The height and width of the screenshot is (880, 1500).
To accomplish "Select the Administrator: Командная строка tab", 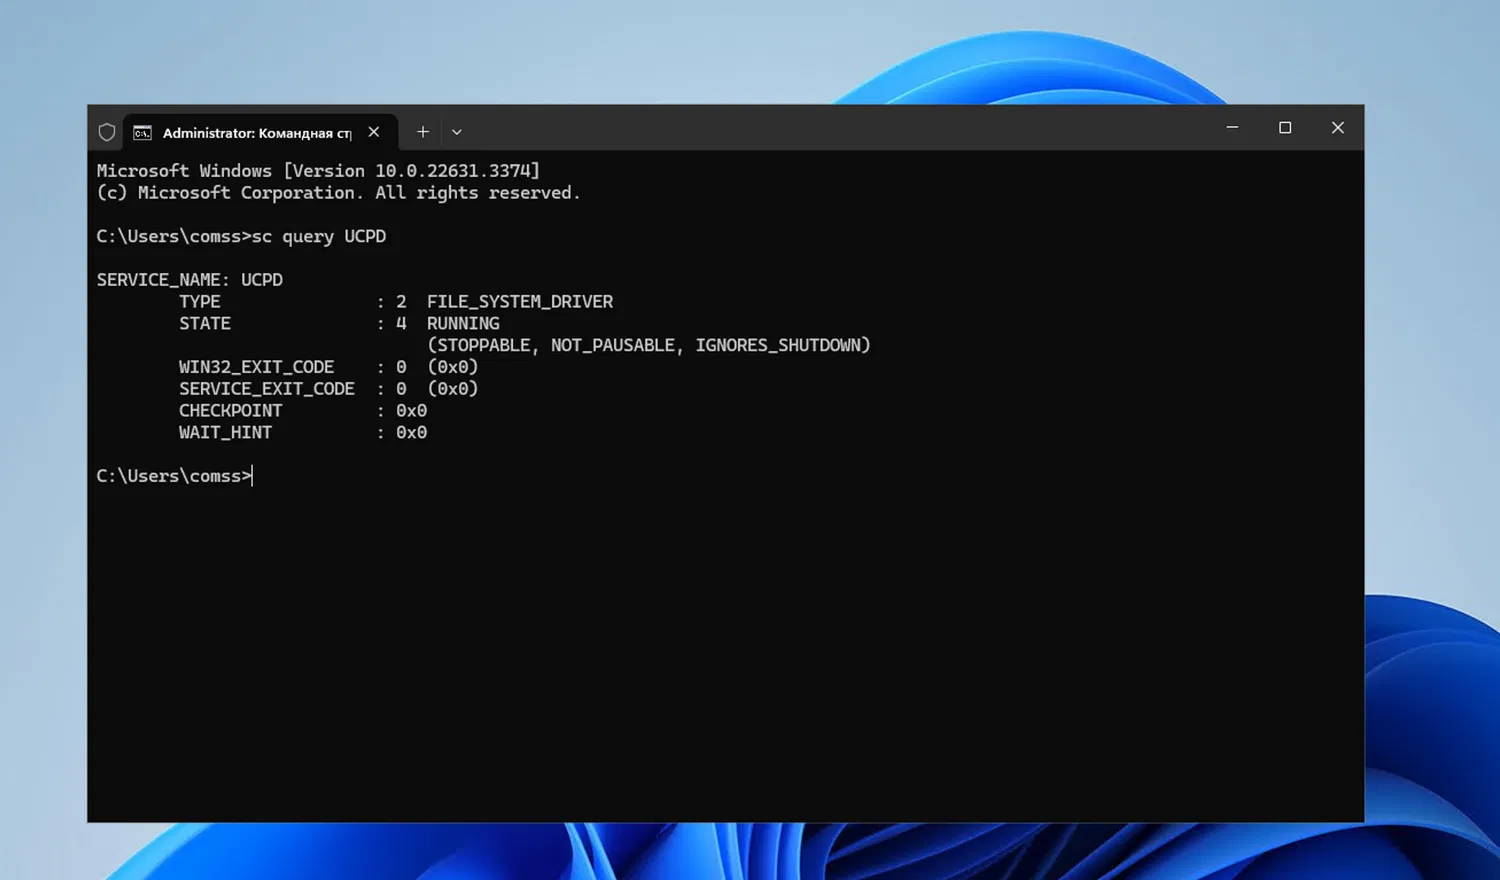I will tap(260, 132).
